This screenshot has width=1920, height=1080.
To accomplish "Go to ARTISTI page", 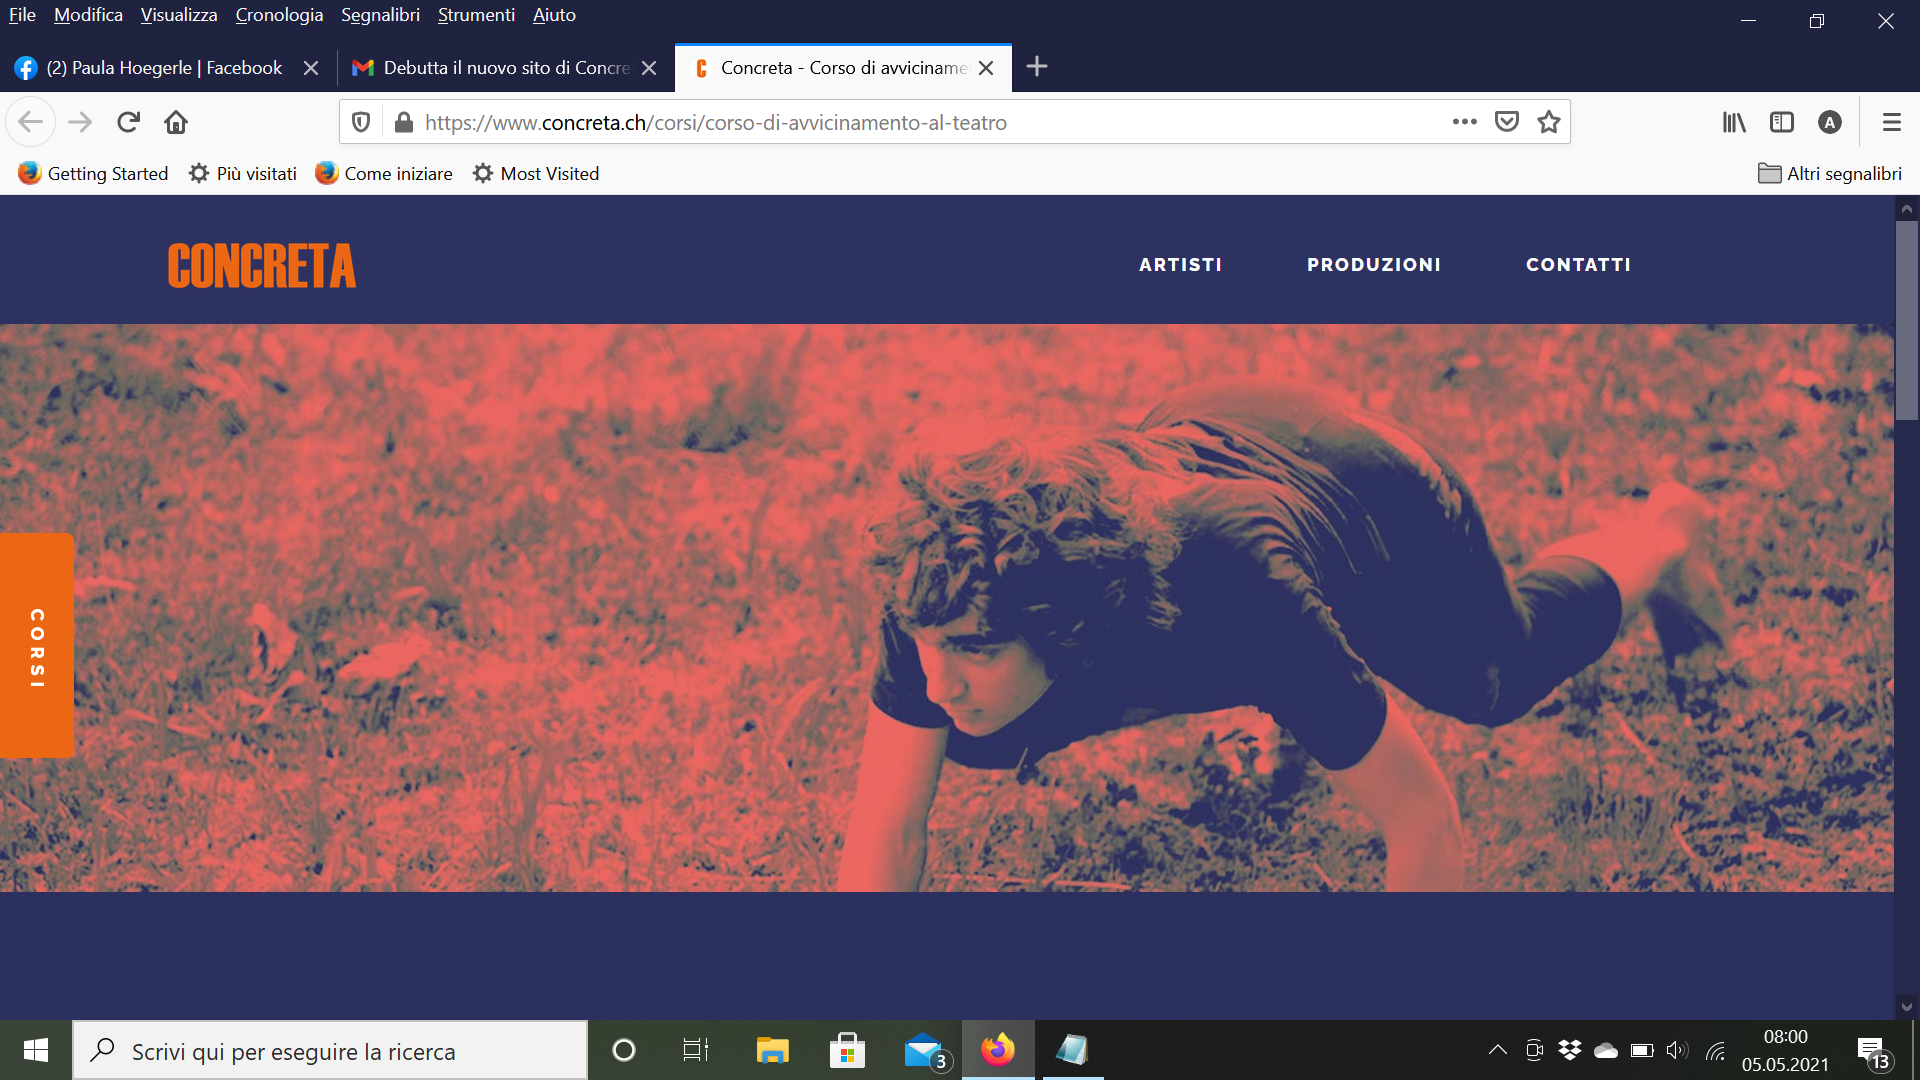I will 1180,265.
